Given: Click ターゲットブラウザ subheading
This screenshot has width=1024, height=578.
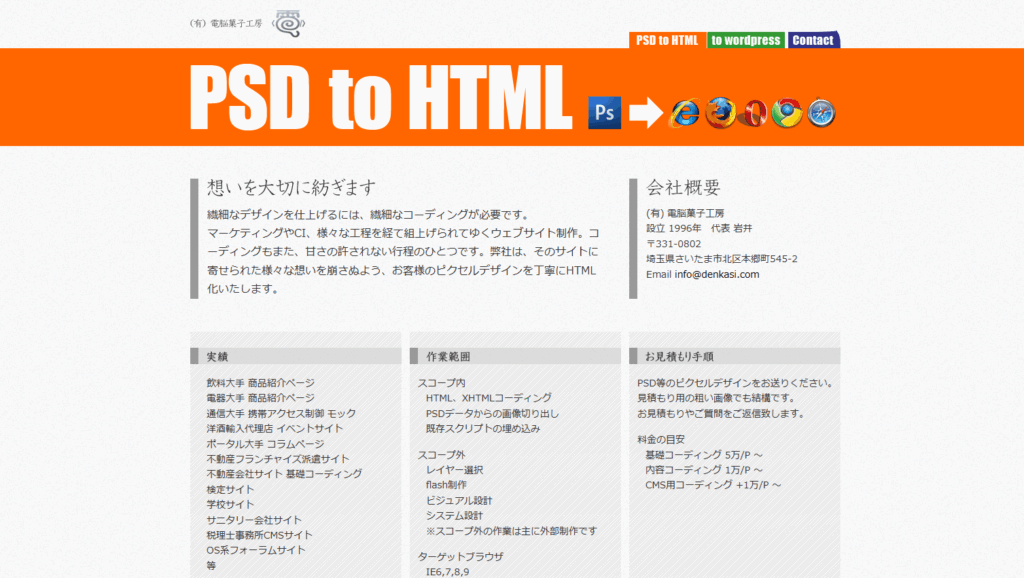Looking at the screenshot, I should (461, 556).
